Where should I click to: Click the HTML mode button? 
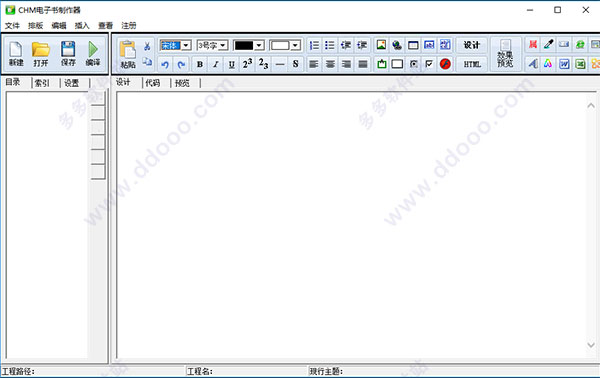point(472,64)
